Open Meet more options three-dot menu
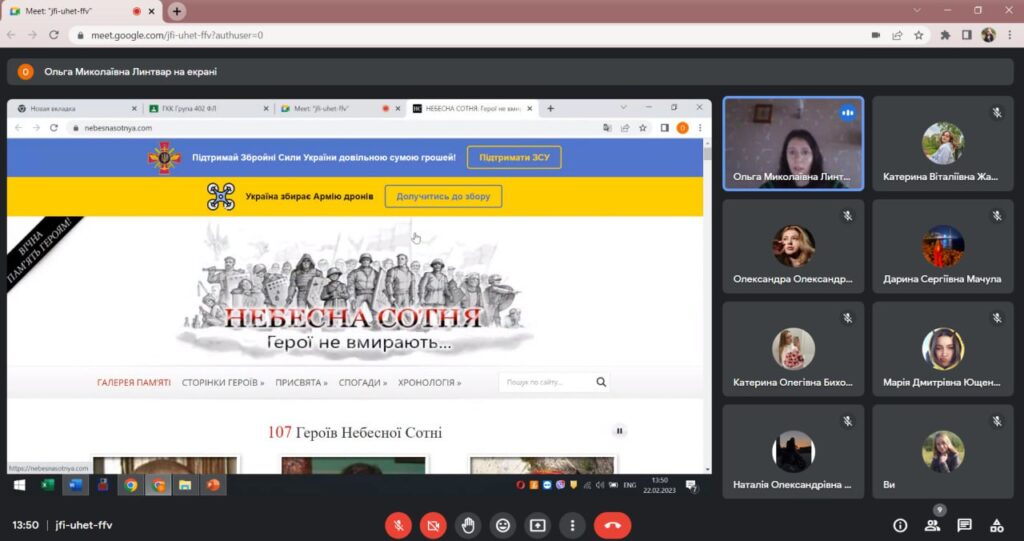Image resolution: width=1024 pixels, height=541 pixels. tap(572, 525)
